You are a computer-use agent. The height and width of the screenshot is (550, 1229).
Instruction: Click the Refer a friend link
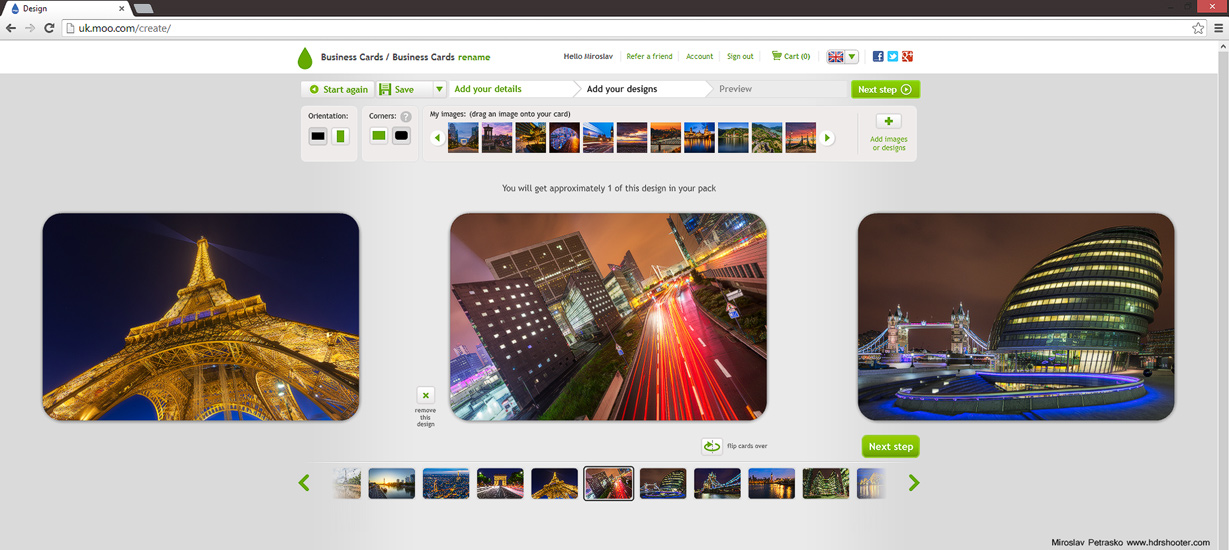click(x=649, y=57)
